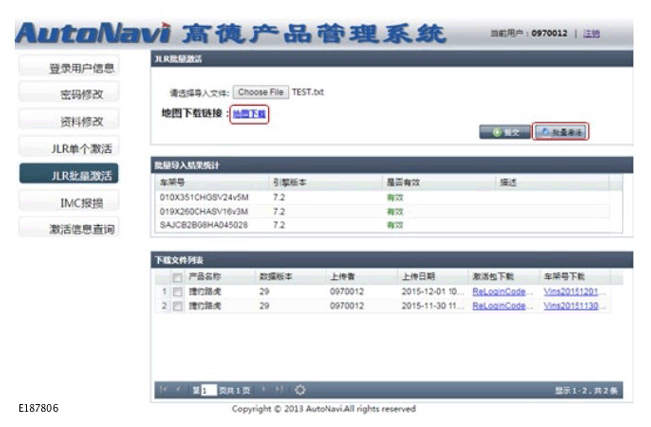Check the checkbox for row 1 捷豹路虎
The image size is (651, 427).
pyautogui.click(x=177, y=292)
